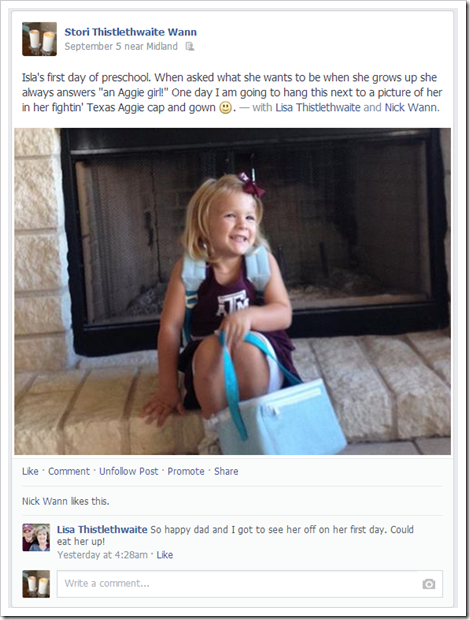
Task: Click the Promote link
Action: 186,471
